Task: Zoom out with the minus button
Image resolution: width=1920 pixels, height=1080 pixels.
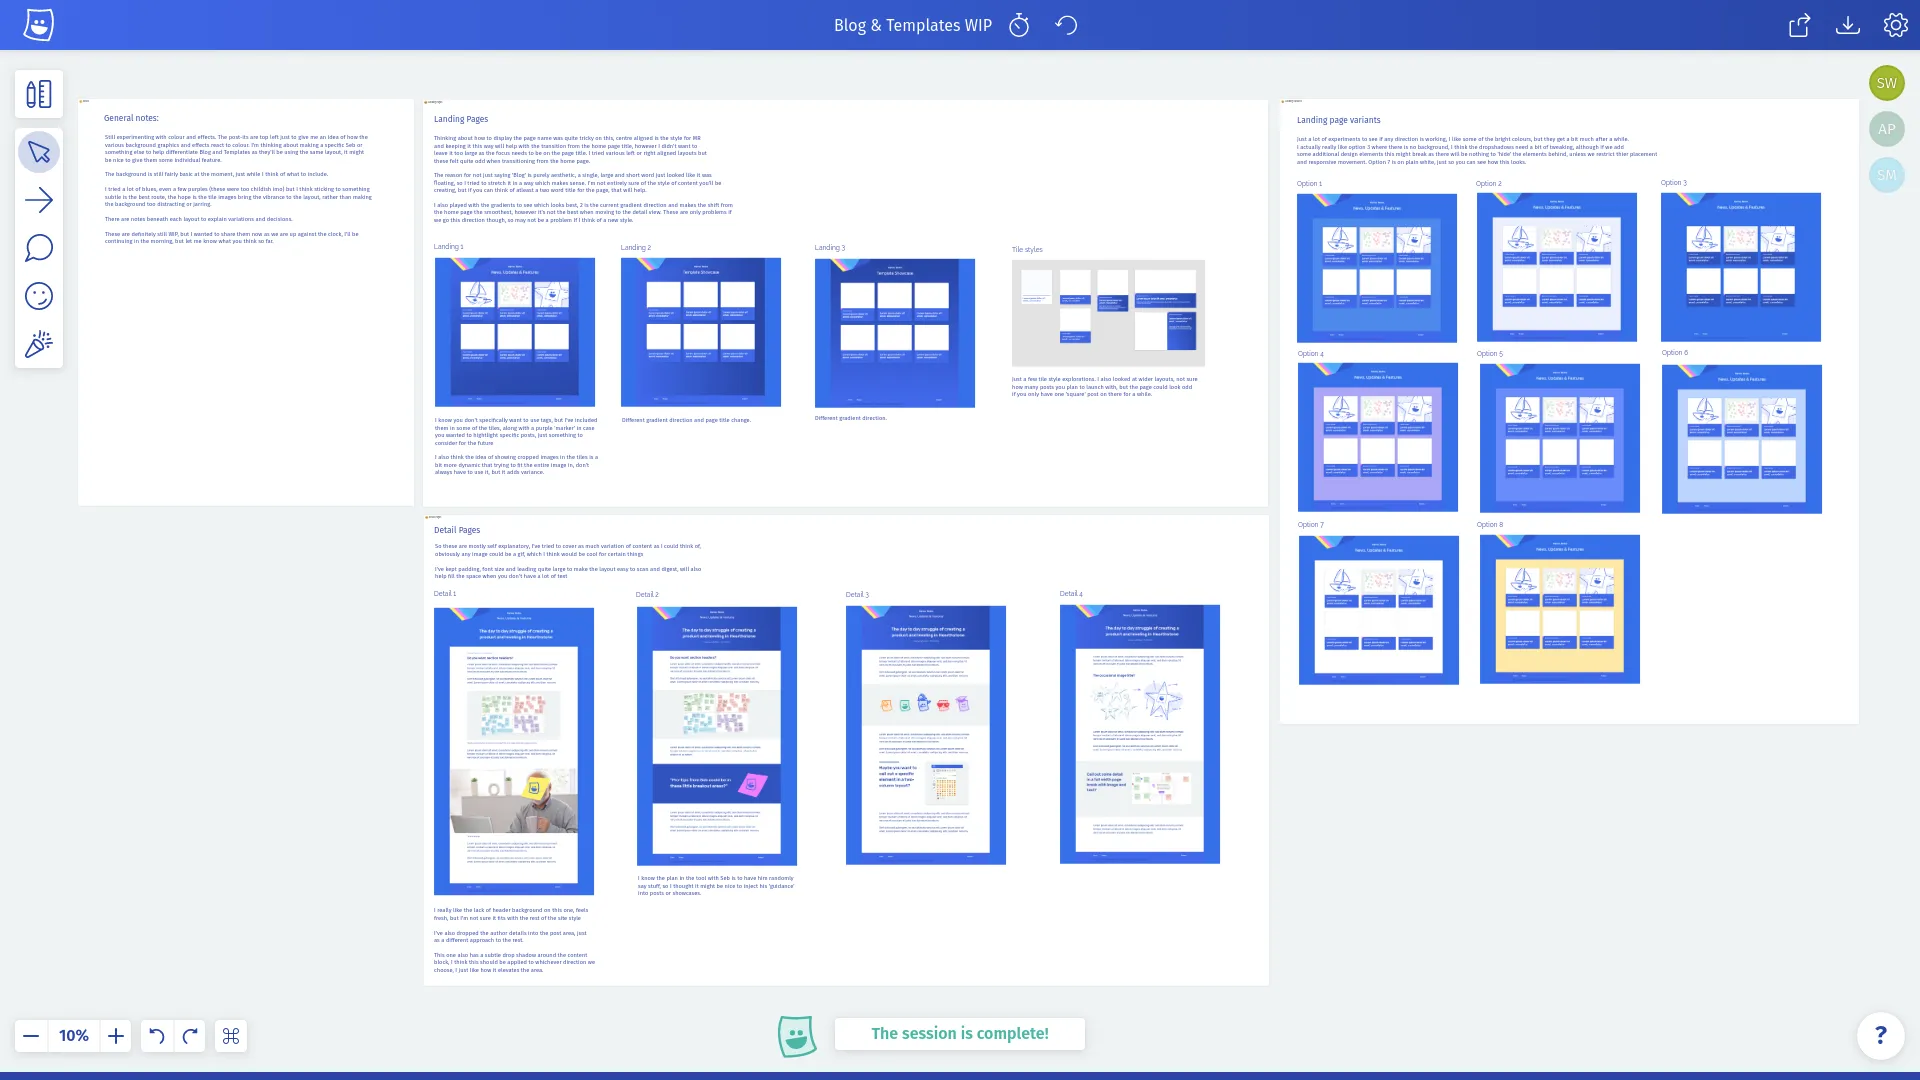Action: pyautogui.click(x=31, y=1036)
